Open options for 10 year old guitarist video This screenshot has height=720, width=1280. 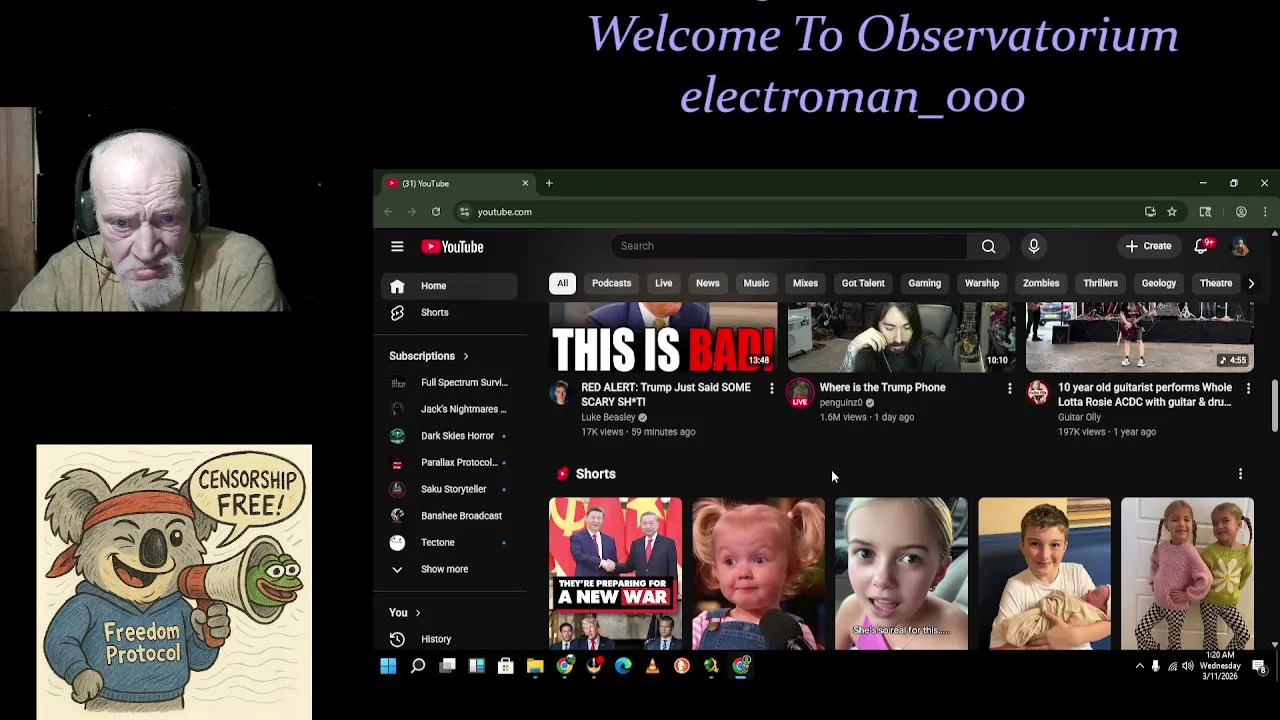pyautogui.click(x=1248, y=388)
